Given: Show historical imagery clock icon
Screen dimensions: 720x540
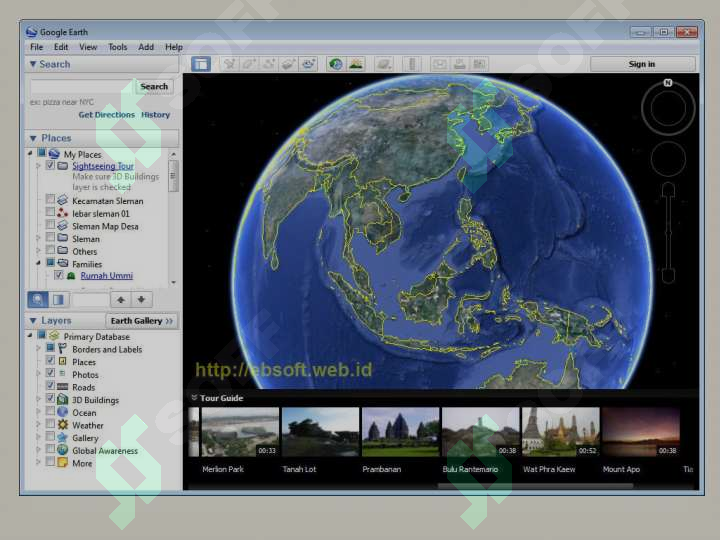Looking at the screenshot, I should (336, 64).
